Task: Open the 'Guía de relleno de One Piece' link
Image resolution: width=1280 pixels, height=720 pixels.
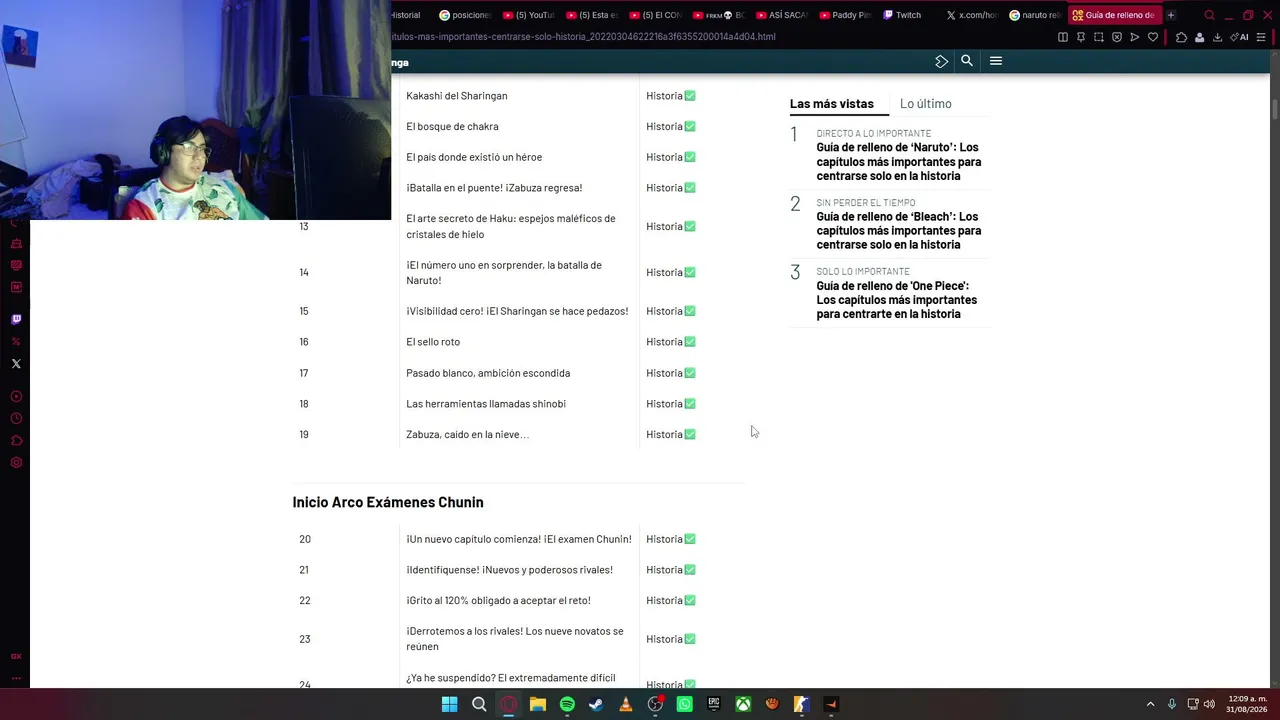Action: click(897, 300)
